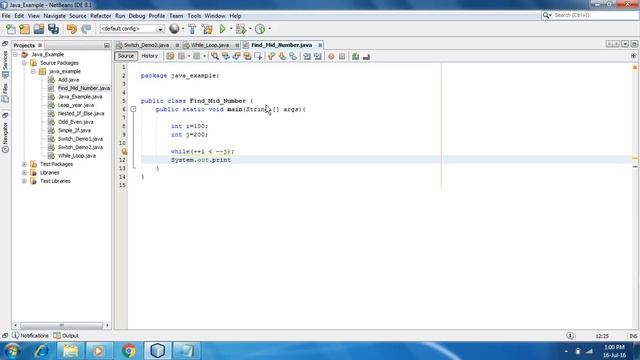Open the File menu
The width and height of the screenshot is (640, 360).
tap(6, 16)
